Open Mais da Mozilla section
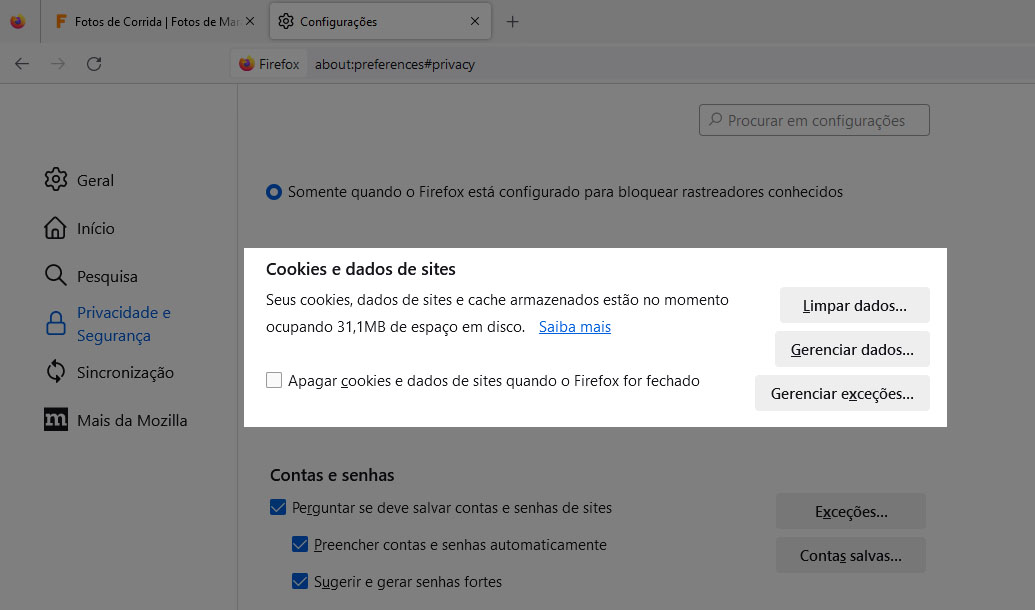 132,421
